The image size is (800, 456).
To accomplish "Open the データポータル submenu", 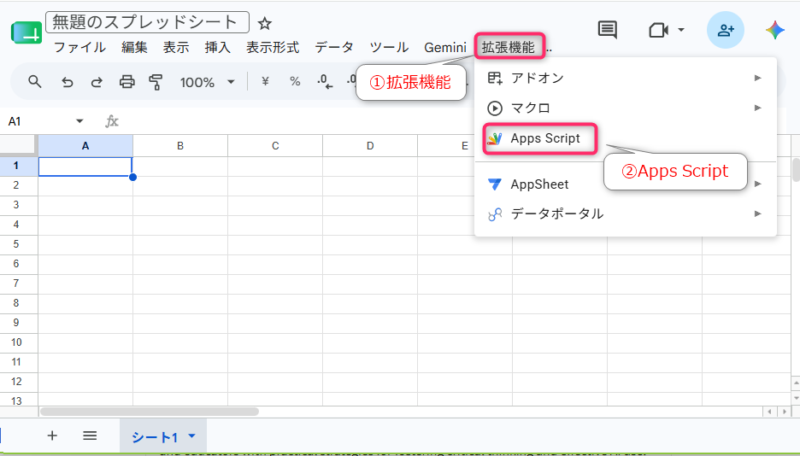I will pyautogui.click(x=625, y=214).
